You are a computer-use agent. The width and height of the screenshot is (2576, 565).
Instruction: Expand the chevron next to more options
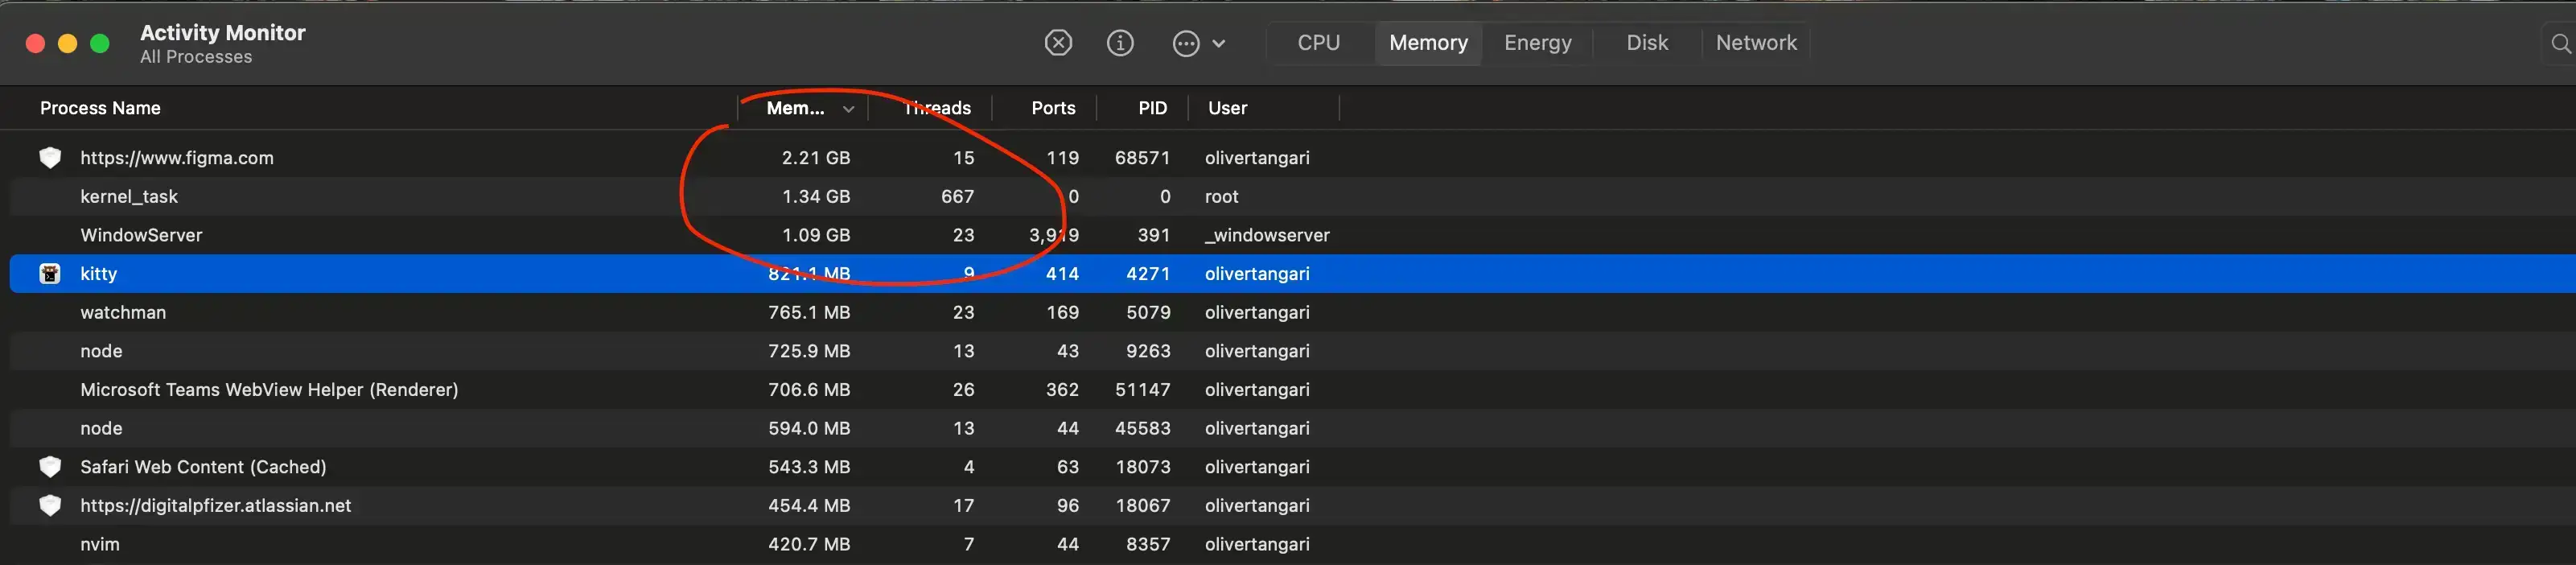point(1218,44)
